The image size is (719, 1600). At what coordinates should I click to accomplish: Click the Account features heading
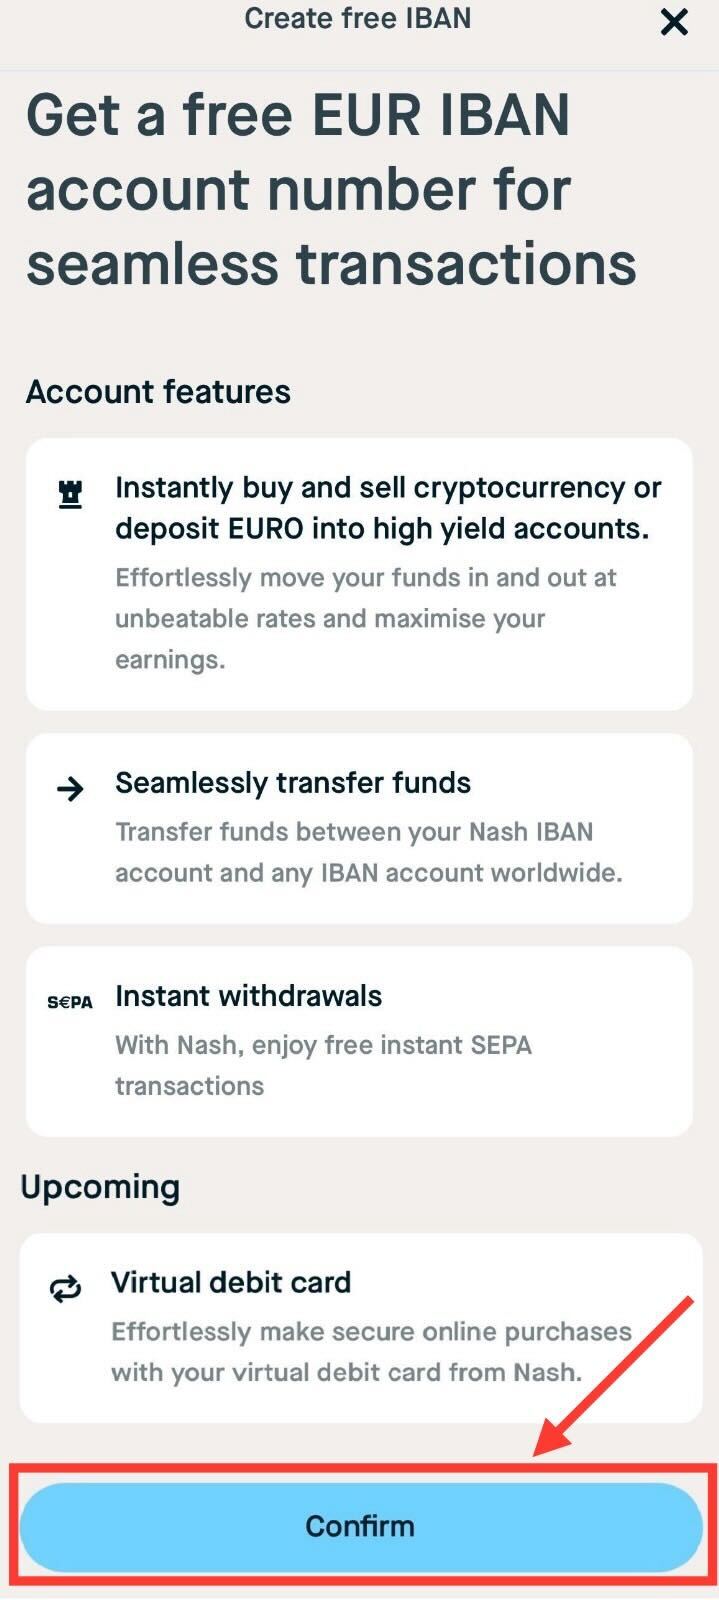point(158,392)
